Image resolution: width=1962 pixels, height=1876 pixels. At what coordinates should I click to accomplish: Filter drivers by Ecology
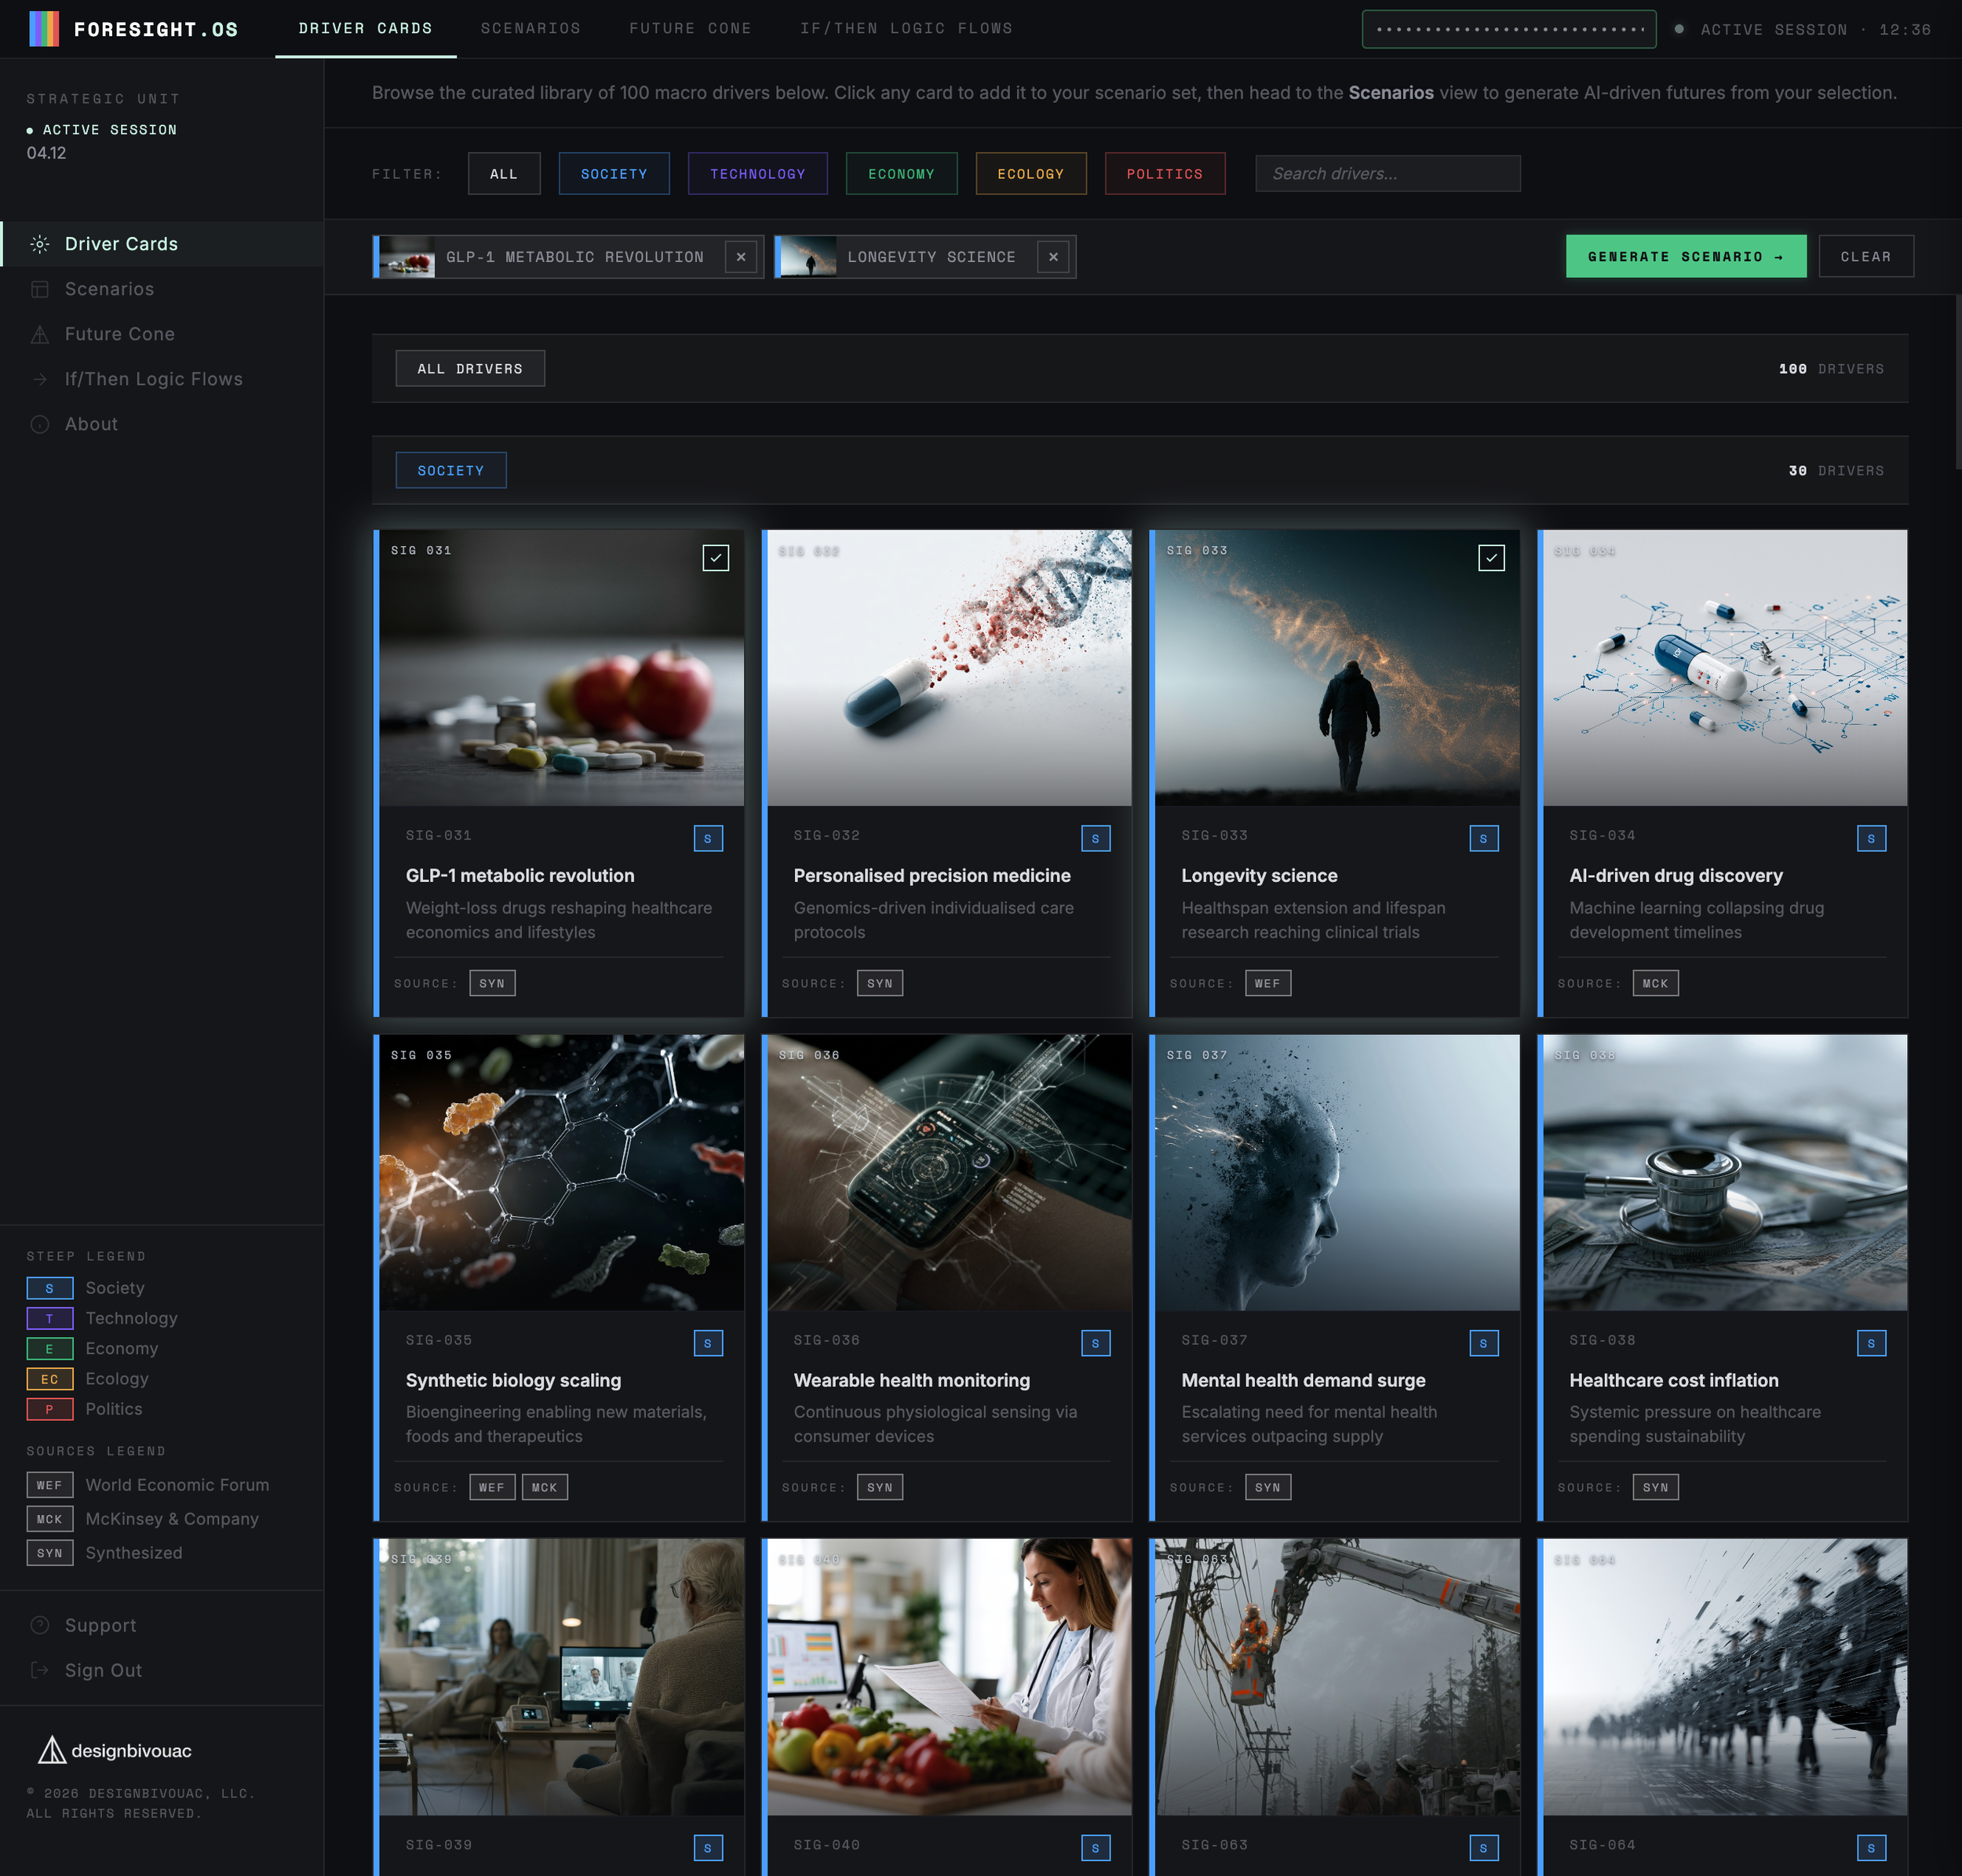click(x=1031, y=174)
